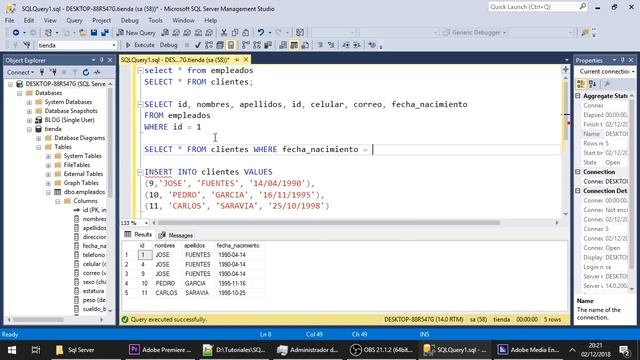Close the SQLQuery1.sql tab
Screen dimensions: 640x360
(x=246, y=60)
